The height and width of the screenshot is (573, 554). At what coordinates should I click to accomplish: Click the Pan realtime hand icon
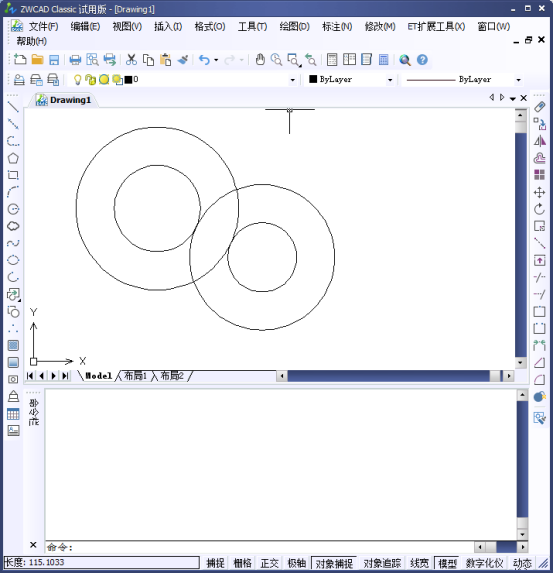pyautogui.click(x=260, y=60)
